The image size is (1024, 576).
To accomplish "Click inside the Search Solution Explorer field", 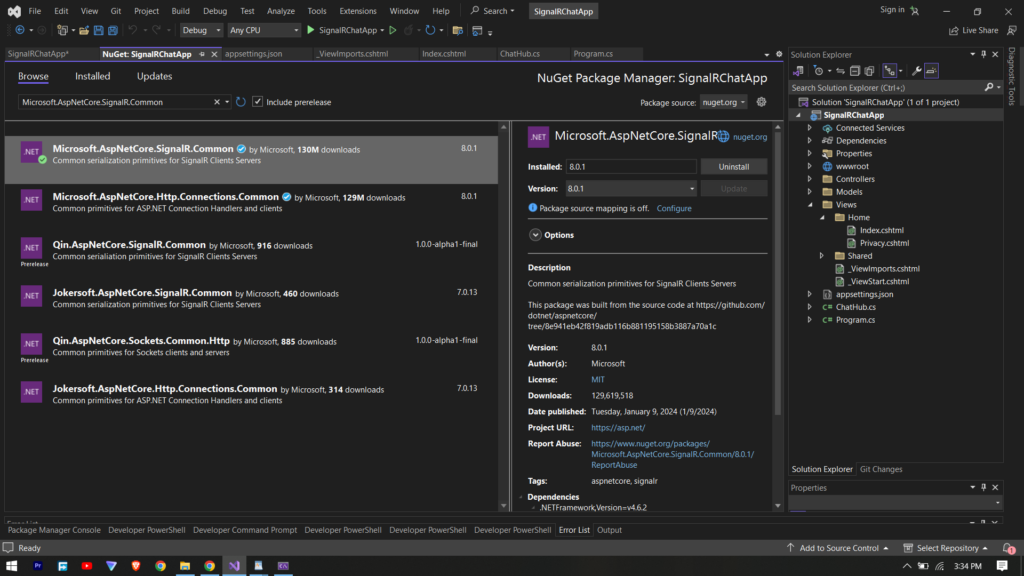I will tap(870, 87).
